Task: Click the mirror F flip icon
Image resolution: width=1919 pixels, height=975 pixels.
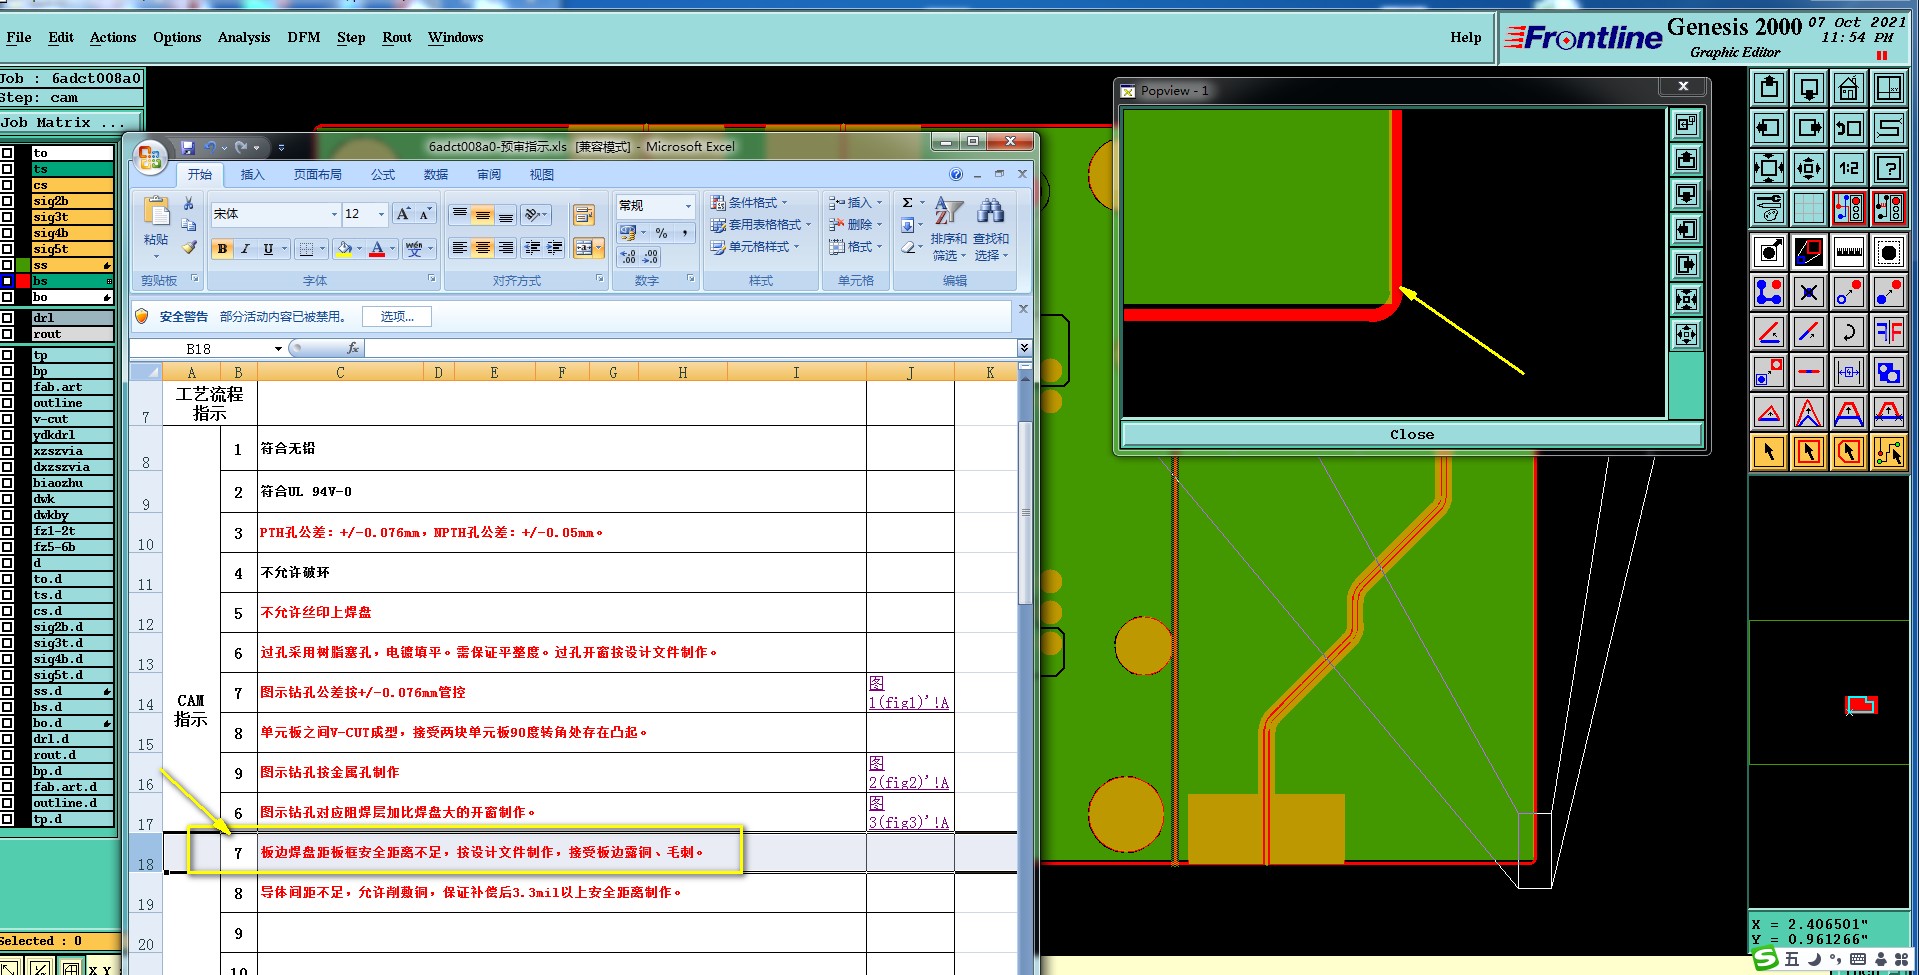Action: pos(1889,332)
